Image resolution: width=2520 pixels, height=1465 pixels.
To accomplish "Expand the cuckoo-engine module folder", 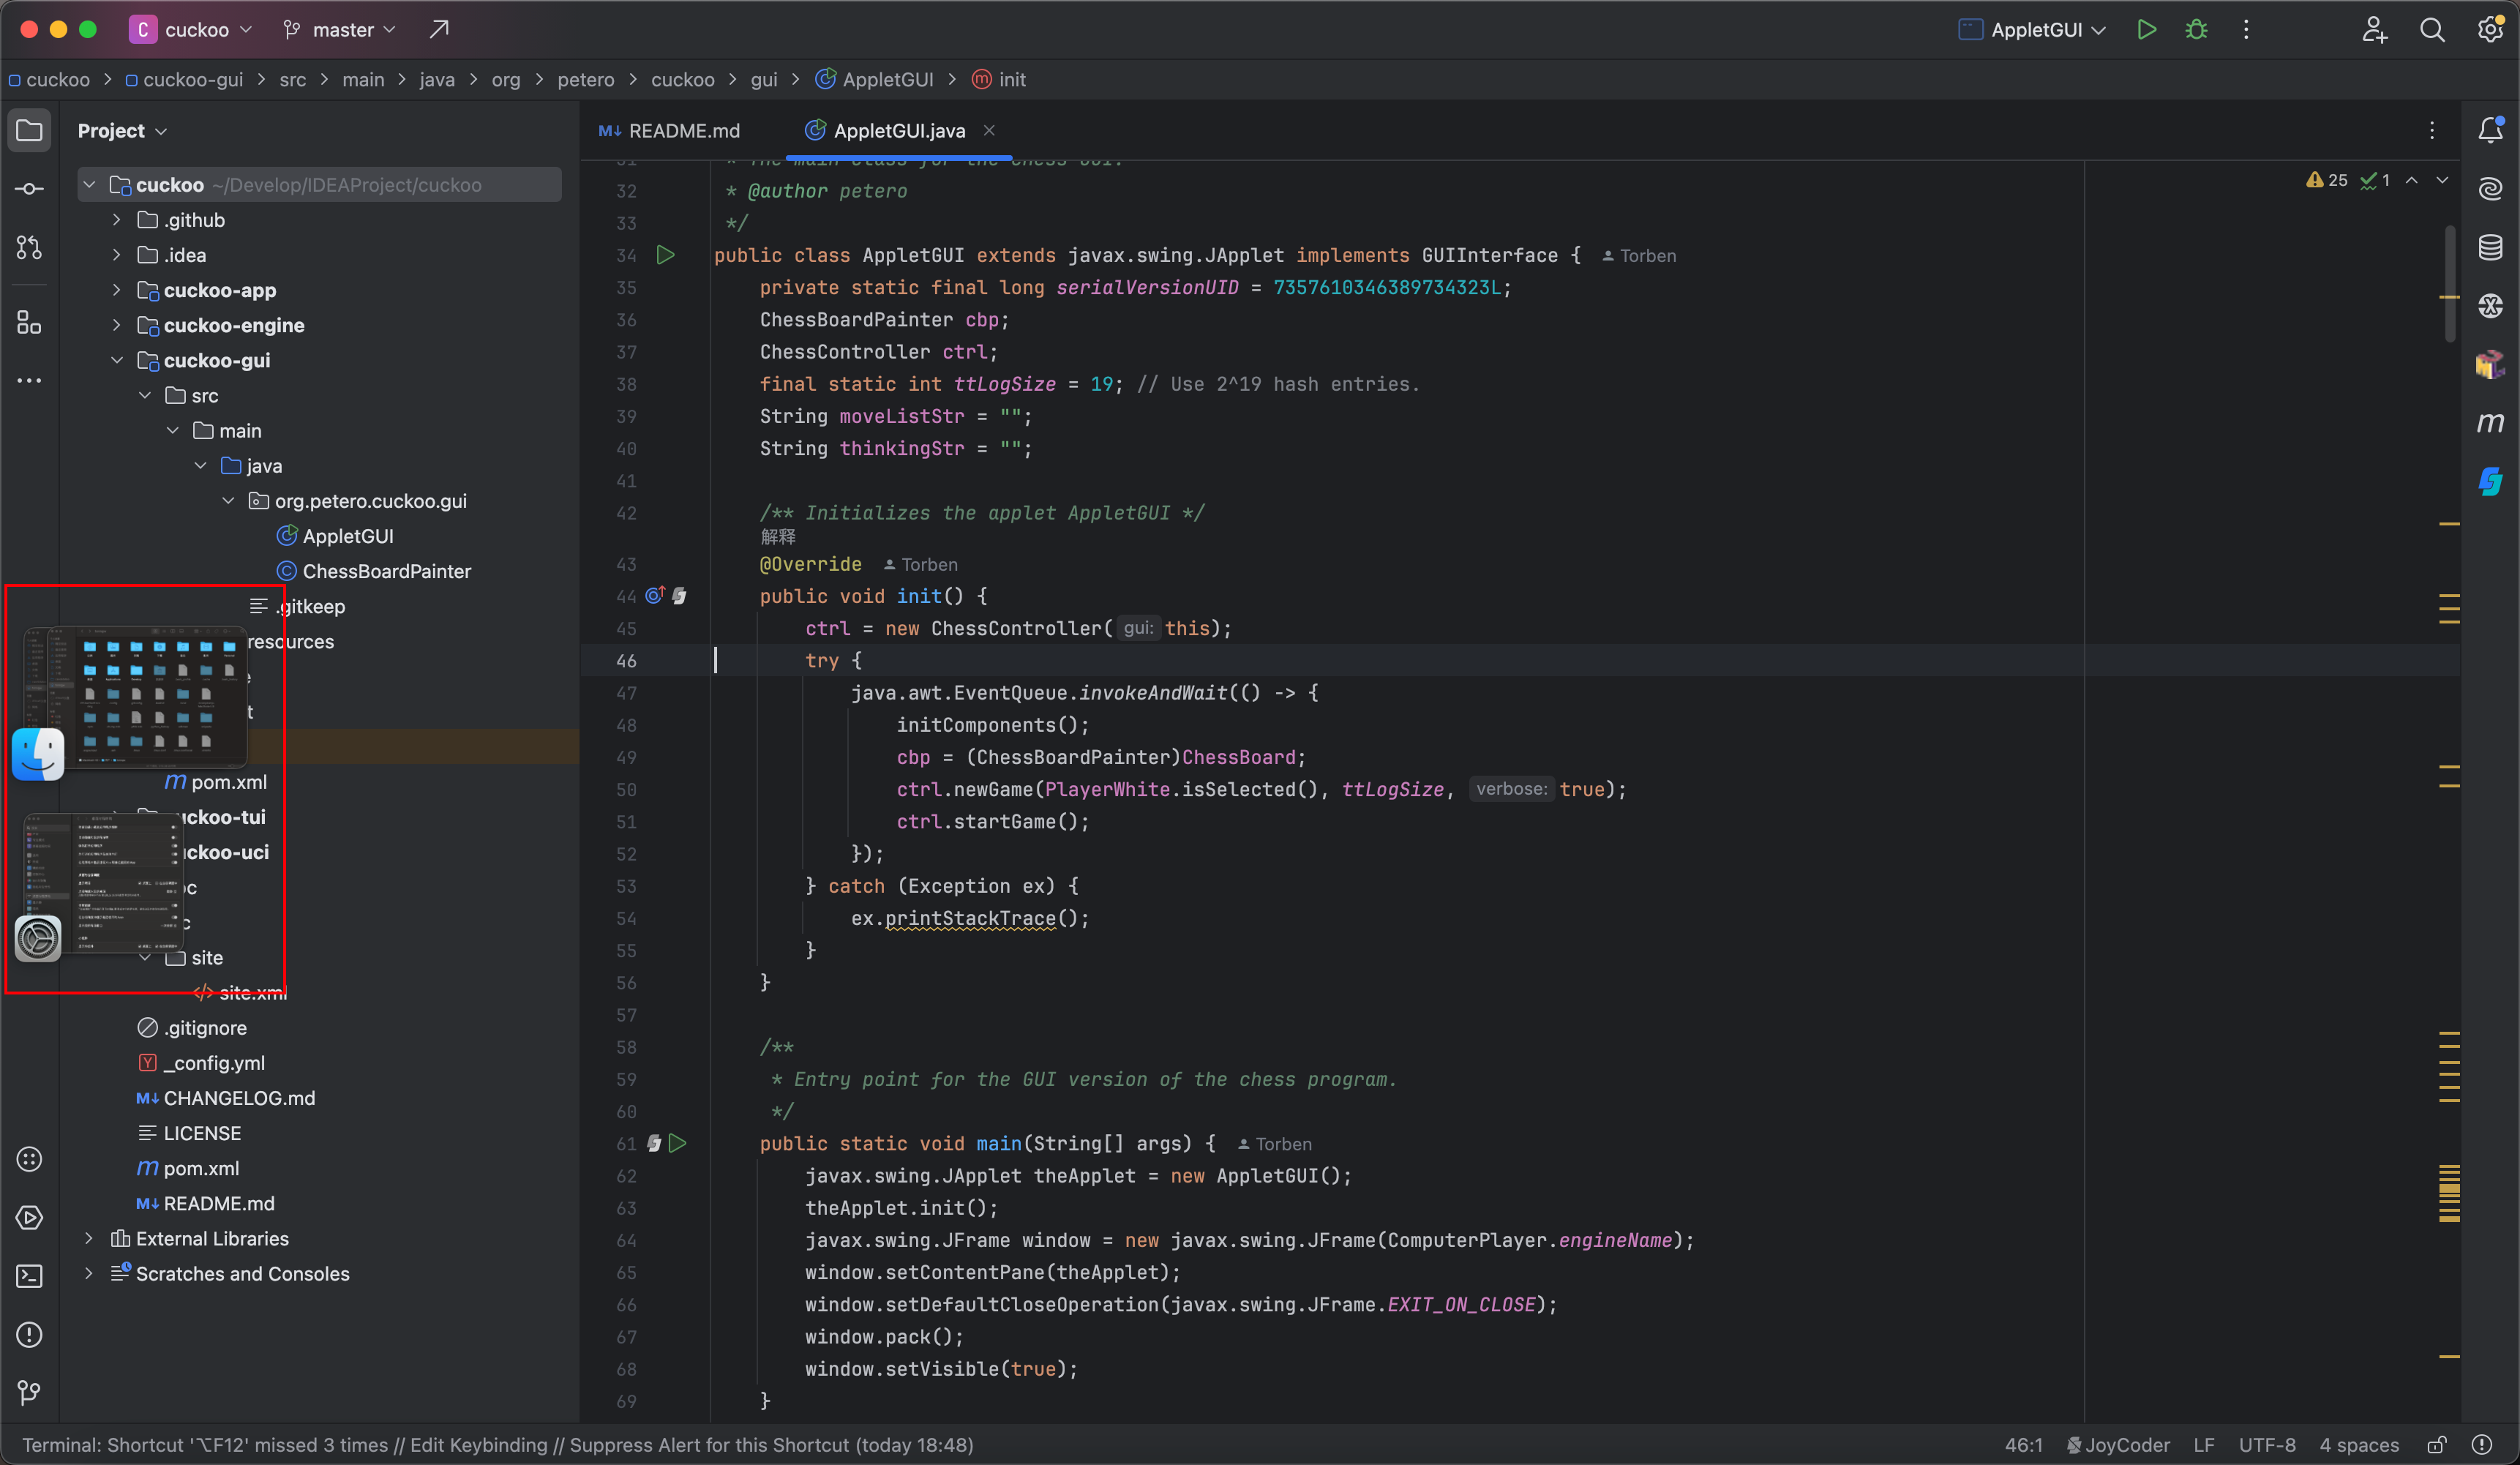I will tap(117, 325).
